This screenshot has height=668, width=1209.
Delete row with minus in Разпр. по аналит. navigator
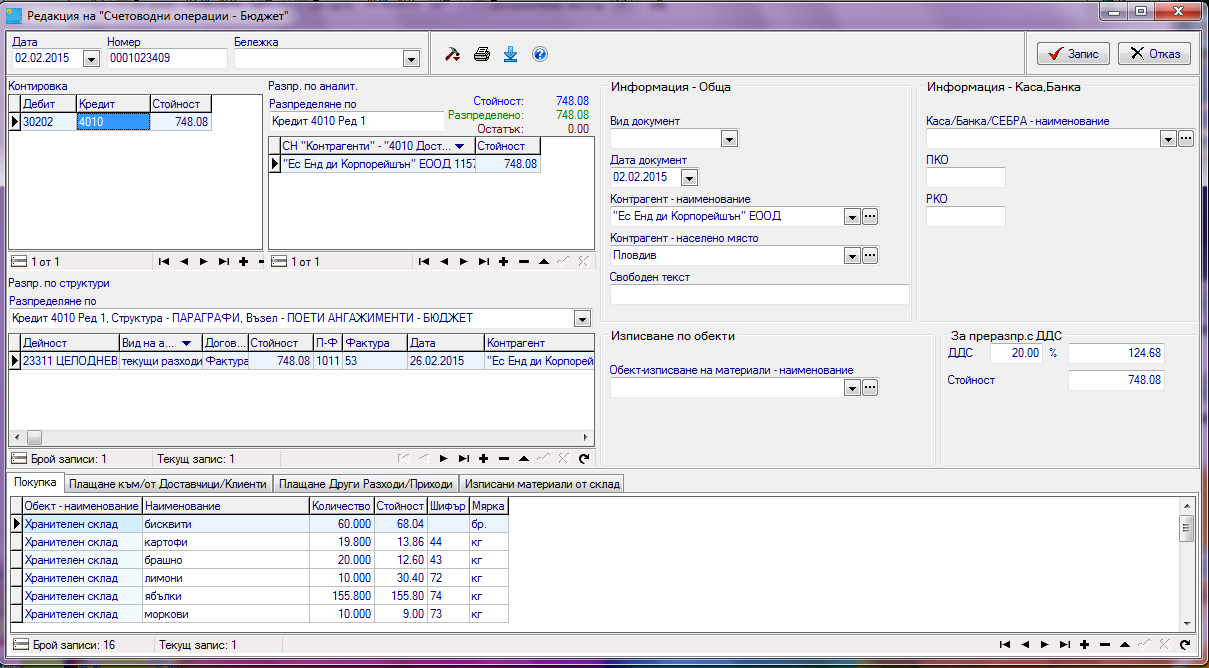[x=523, y=262]
